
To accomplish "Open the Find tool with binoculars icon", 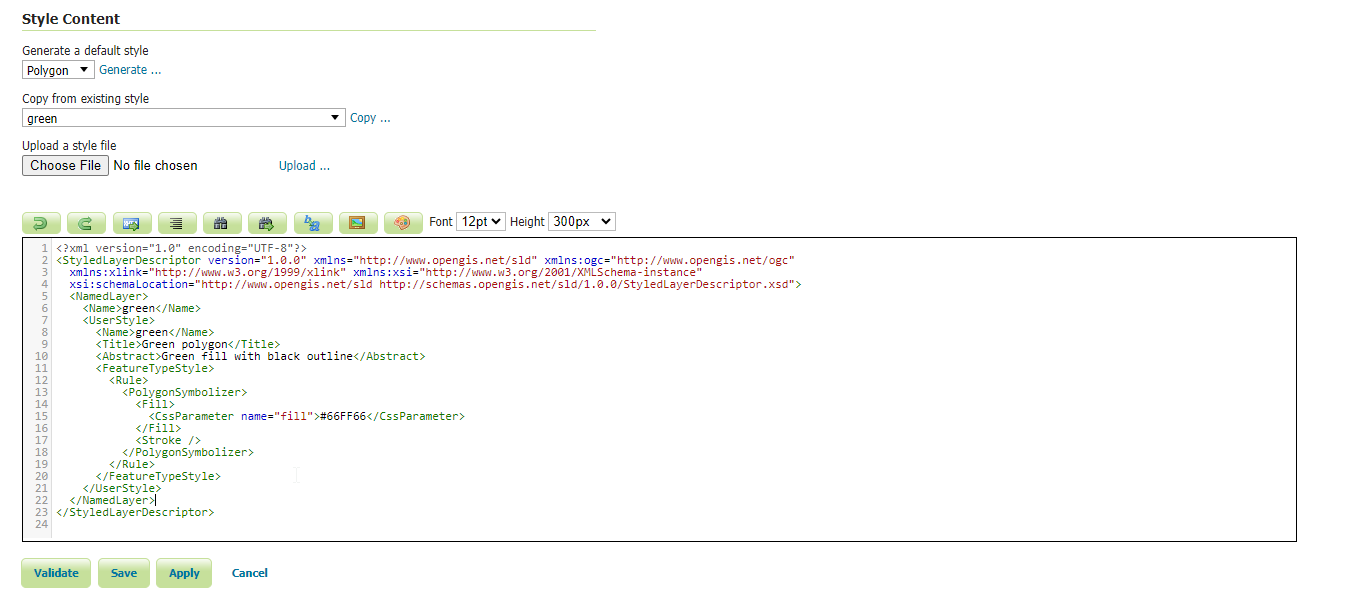I will coord(222,221).
